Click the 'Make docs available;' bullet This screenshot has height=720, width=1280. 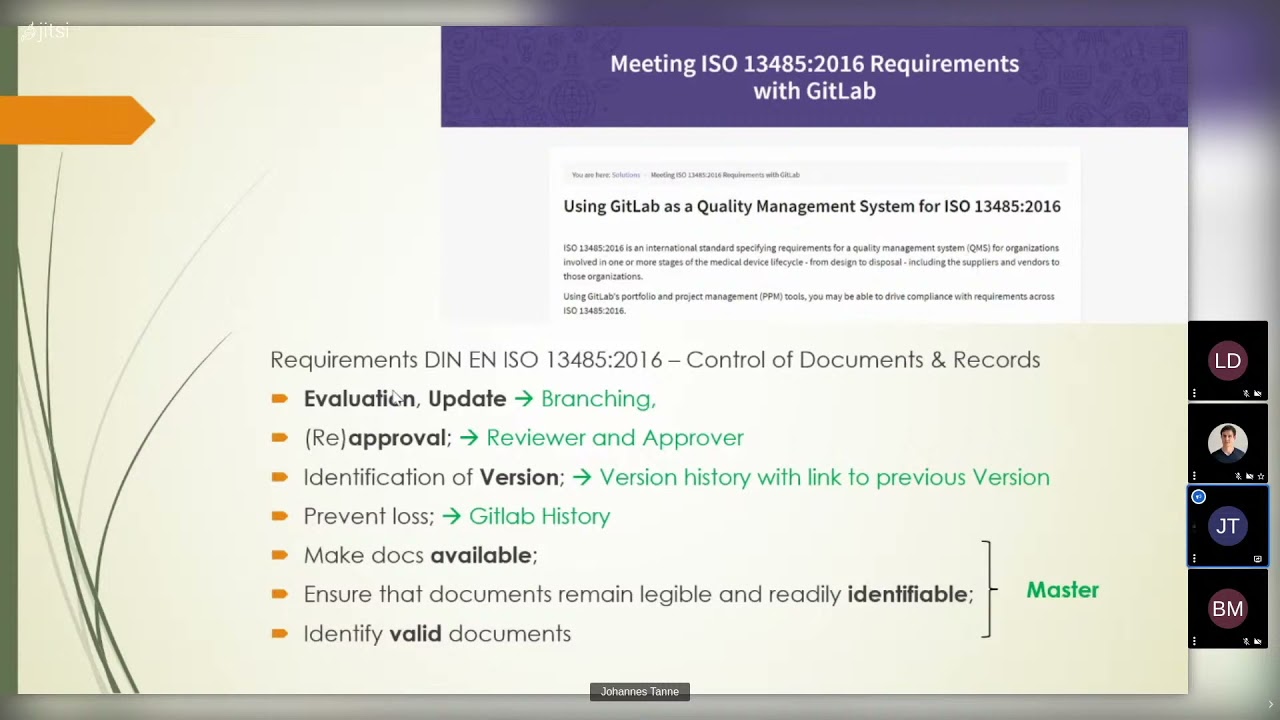[x=421, y=555]
